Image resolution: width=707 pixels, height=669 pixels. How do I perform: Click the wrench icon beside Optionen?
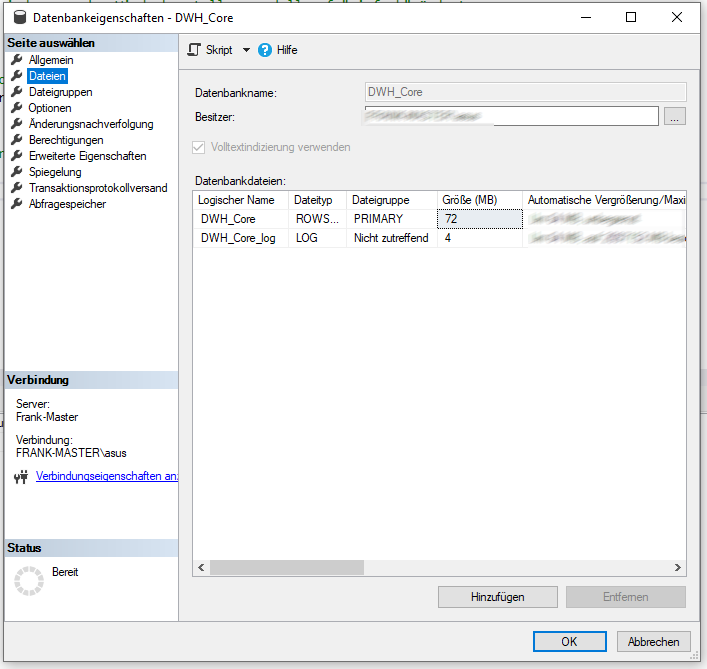click(x=16, y=108)
